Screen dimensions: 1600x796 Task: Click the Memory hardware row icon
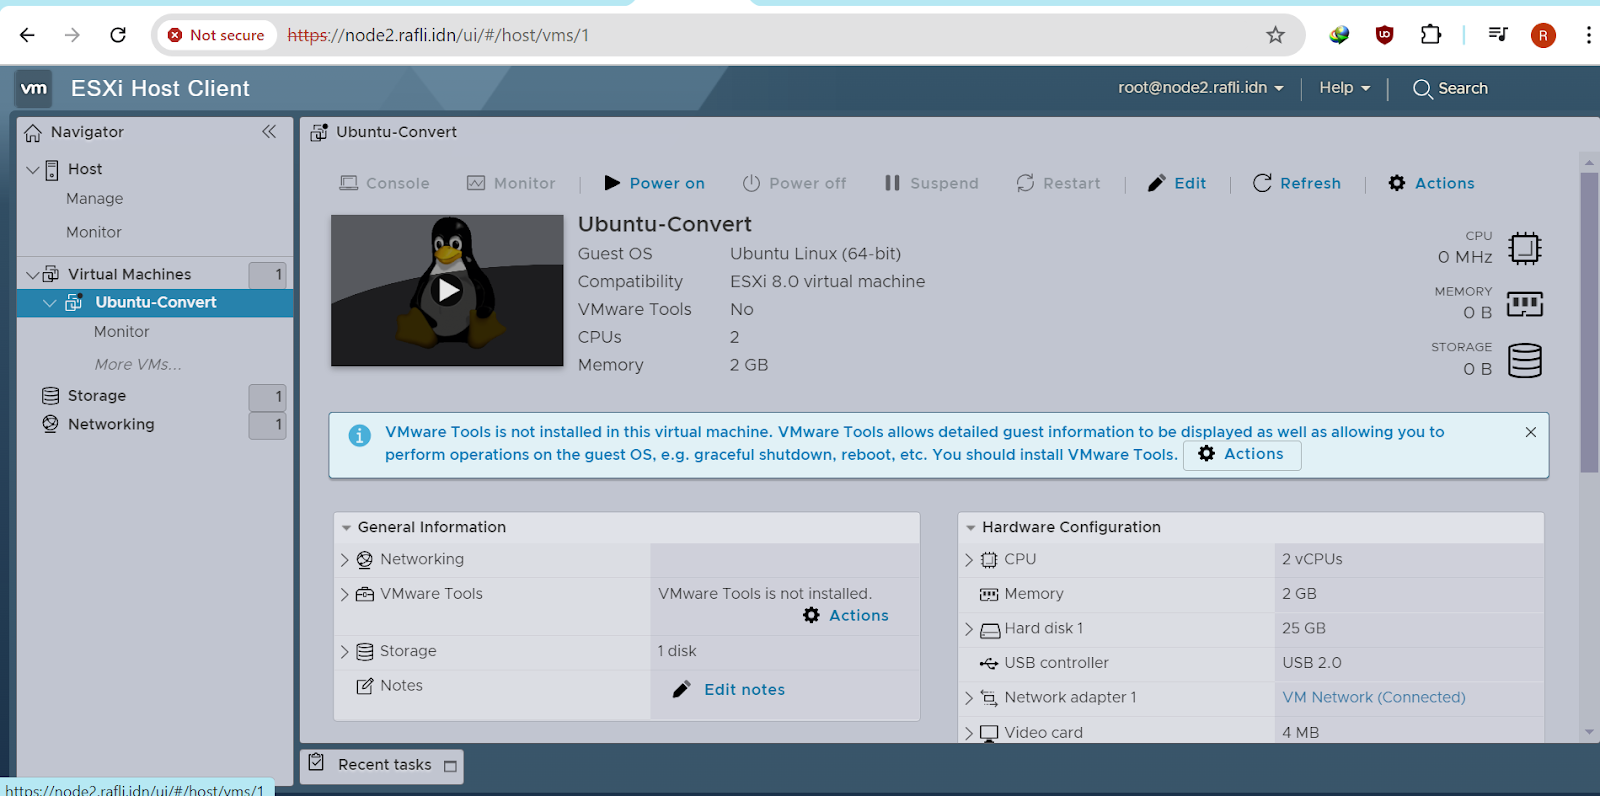pyautogui.click(x=989, y=594)
